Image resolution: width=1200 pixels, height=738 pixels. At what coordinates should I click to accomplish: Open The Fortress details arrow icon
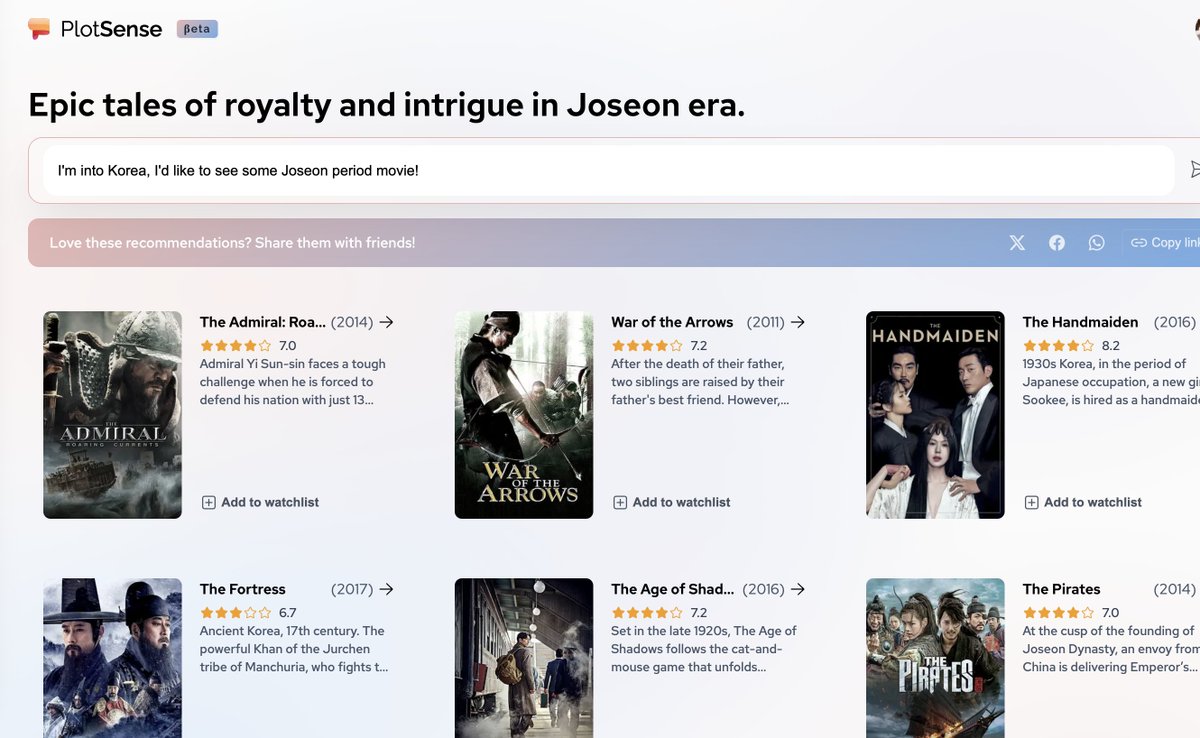pos(387,589)
